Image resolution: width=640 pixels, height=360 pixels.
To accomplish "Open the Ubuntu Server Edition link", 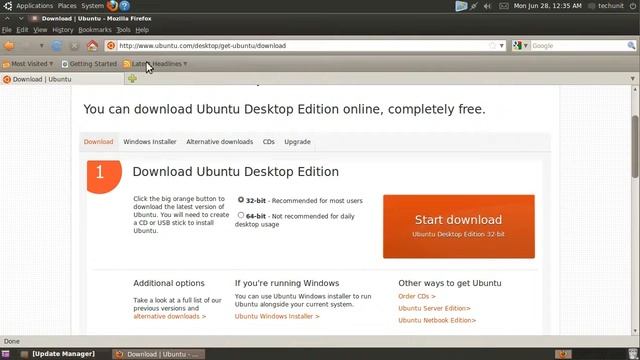I will click(434, 308).
